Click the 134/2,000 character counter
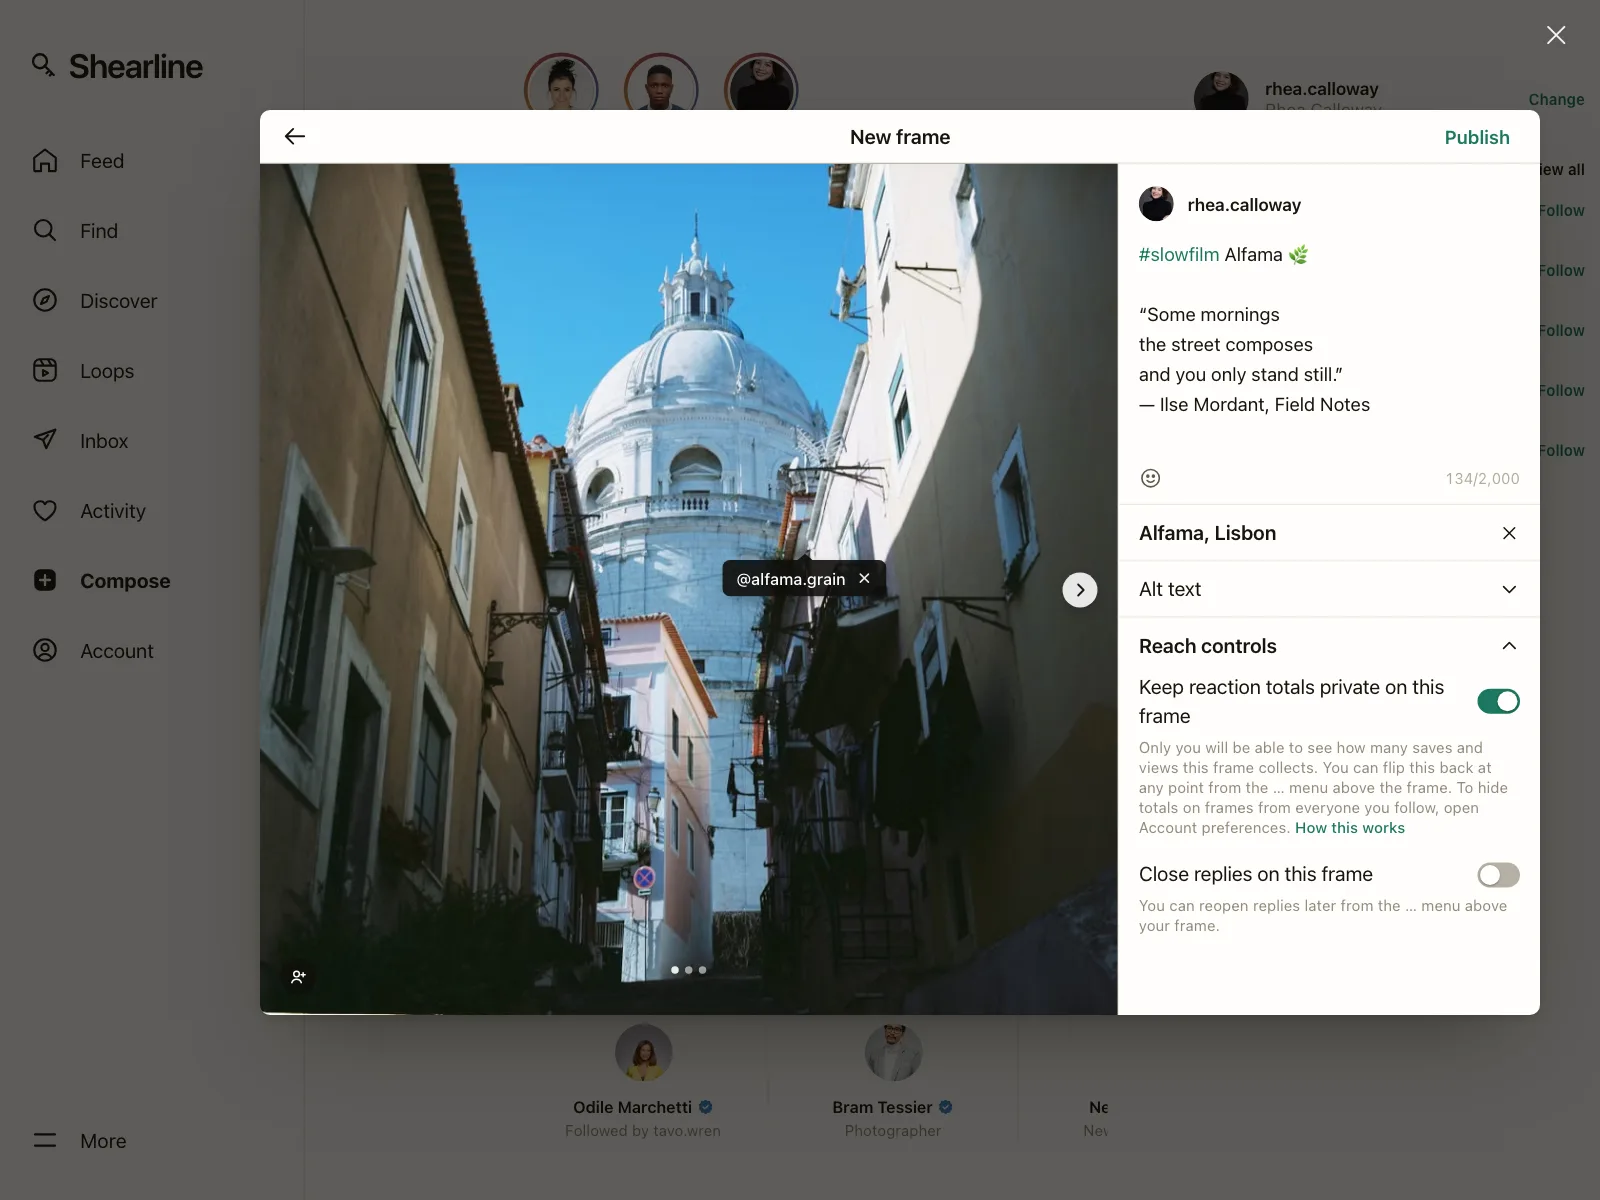Screen dimensions: 1600x1200 coord(1482,479)
